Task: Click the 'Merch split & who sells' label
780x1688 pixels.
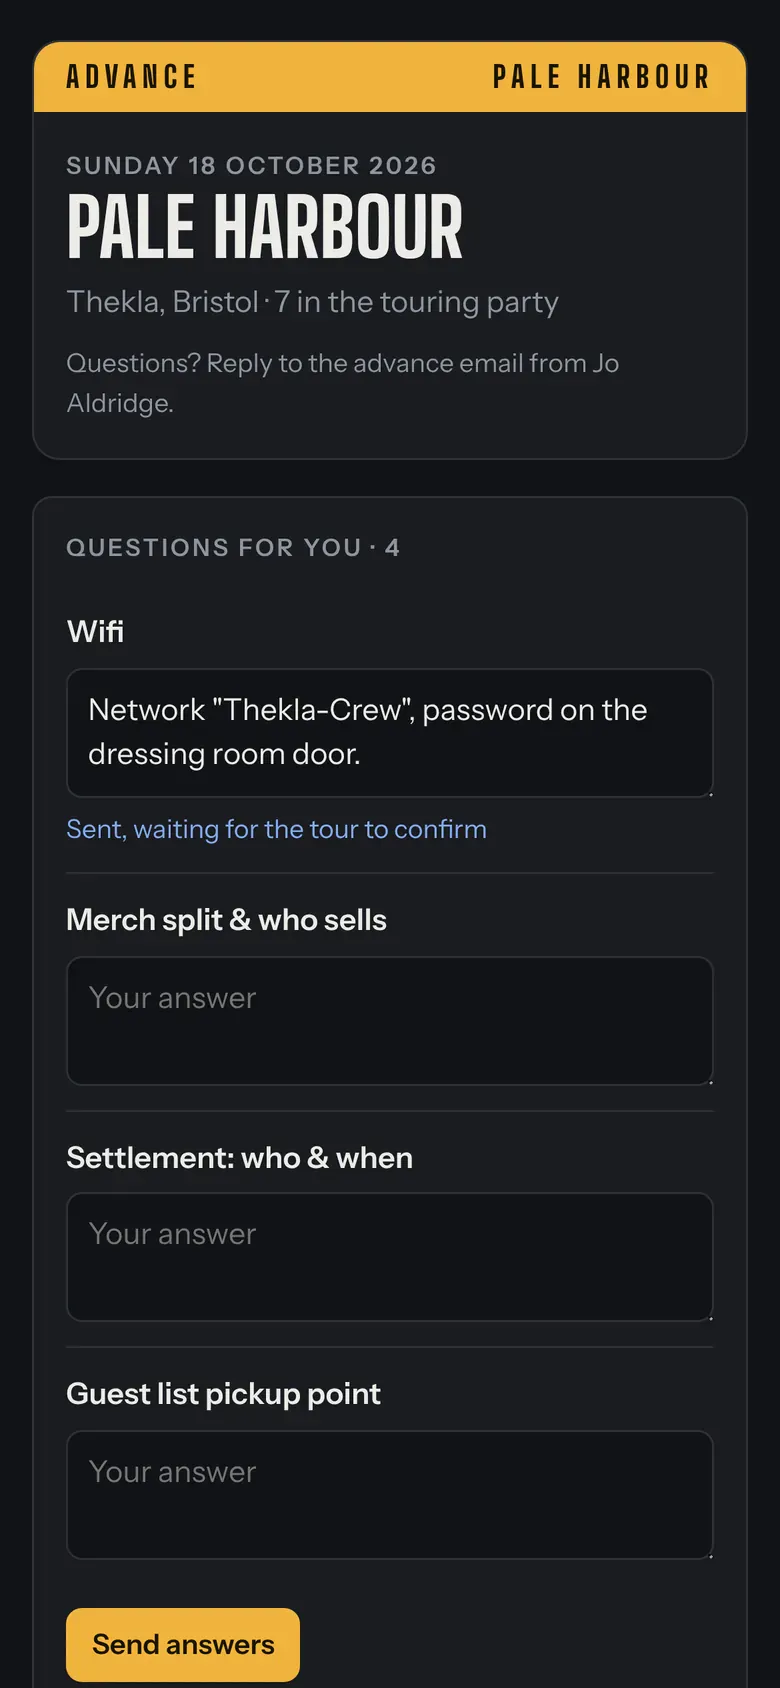Action: [226, 920]
